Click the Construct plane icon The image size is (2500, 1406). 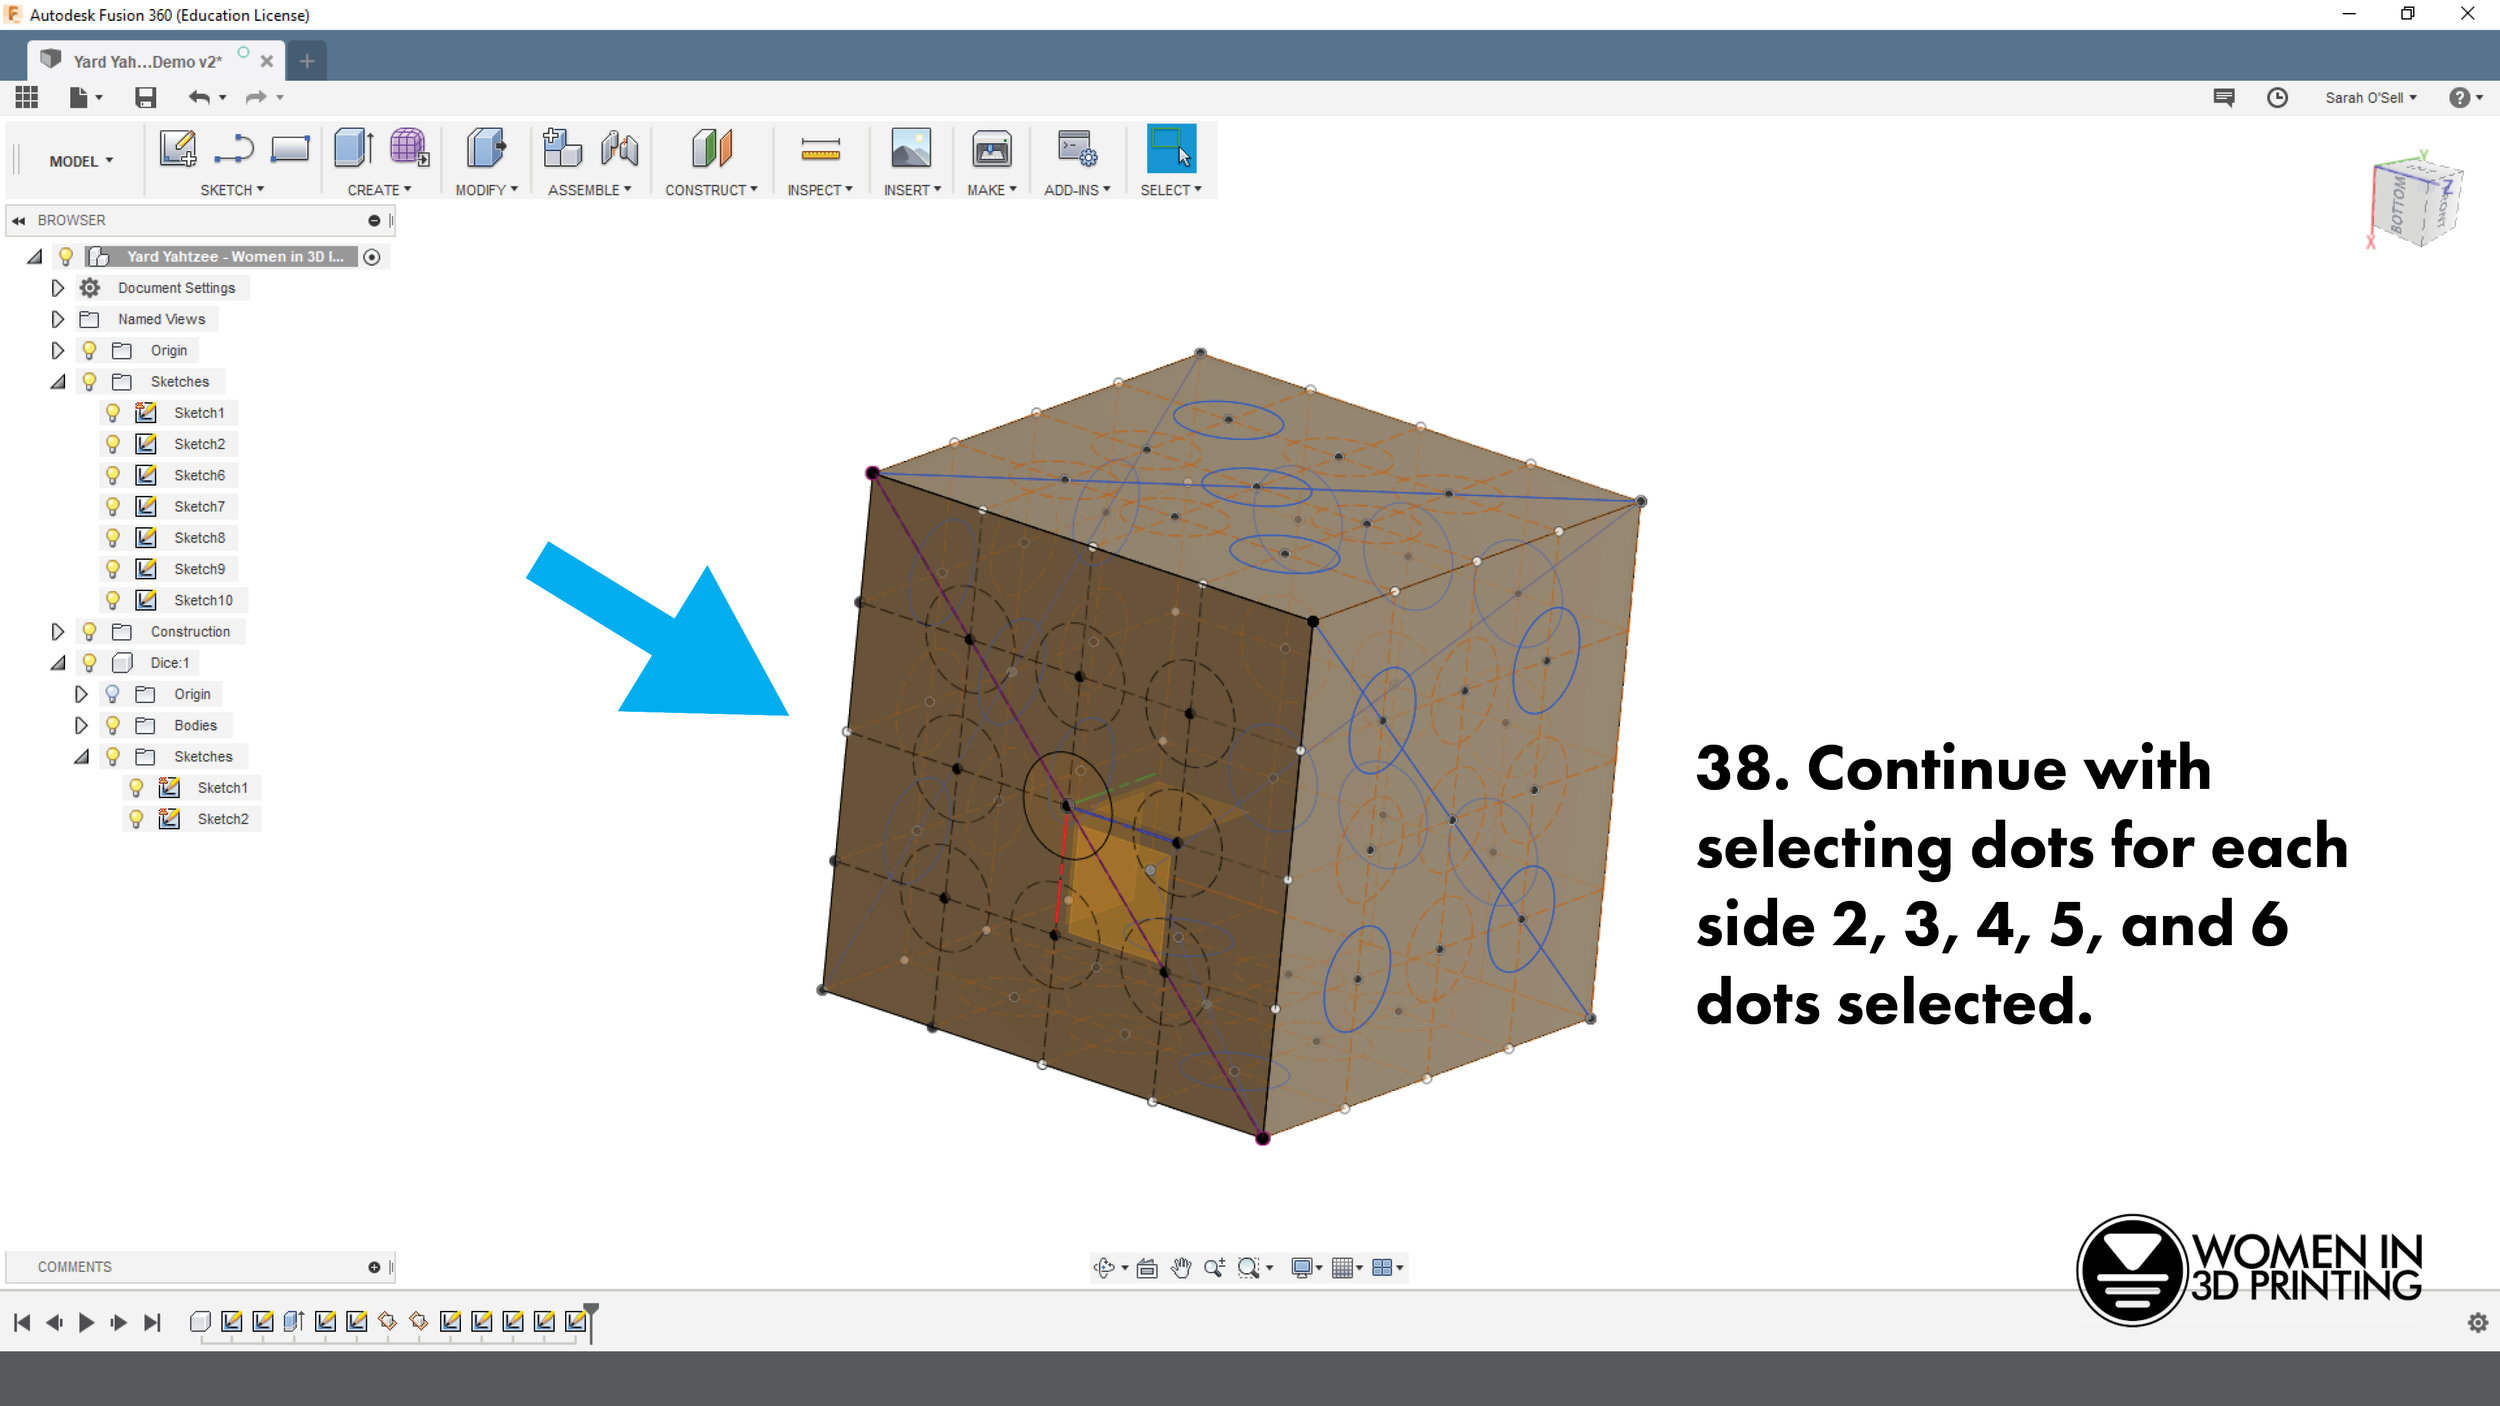point(712,148)
